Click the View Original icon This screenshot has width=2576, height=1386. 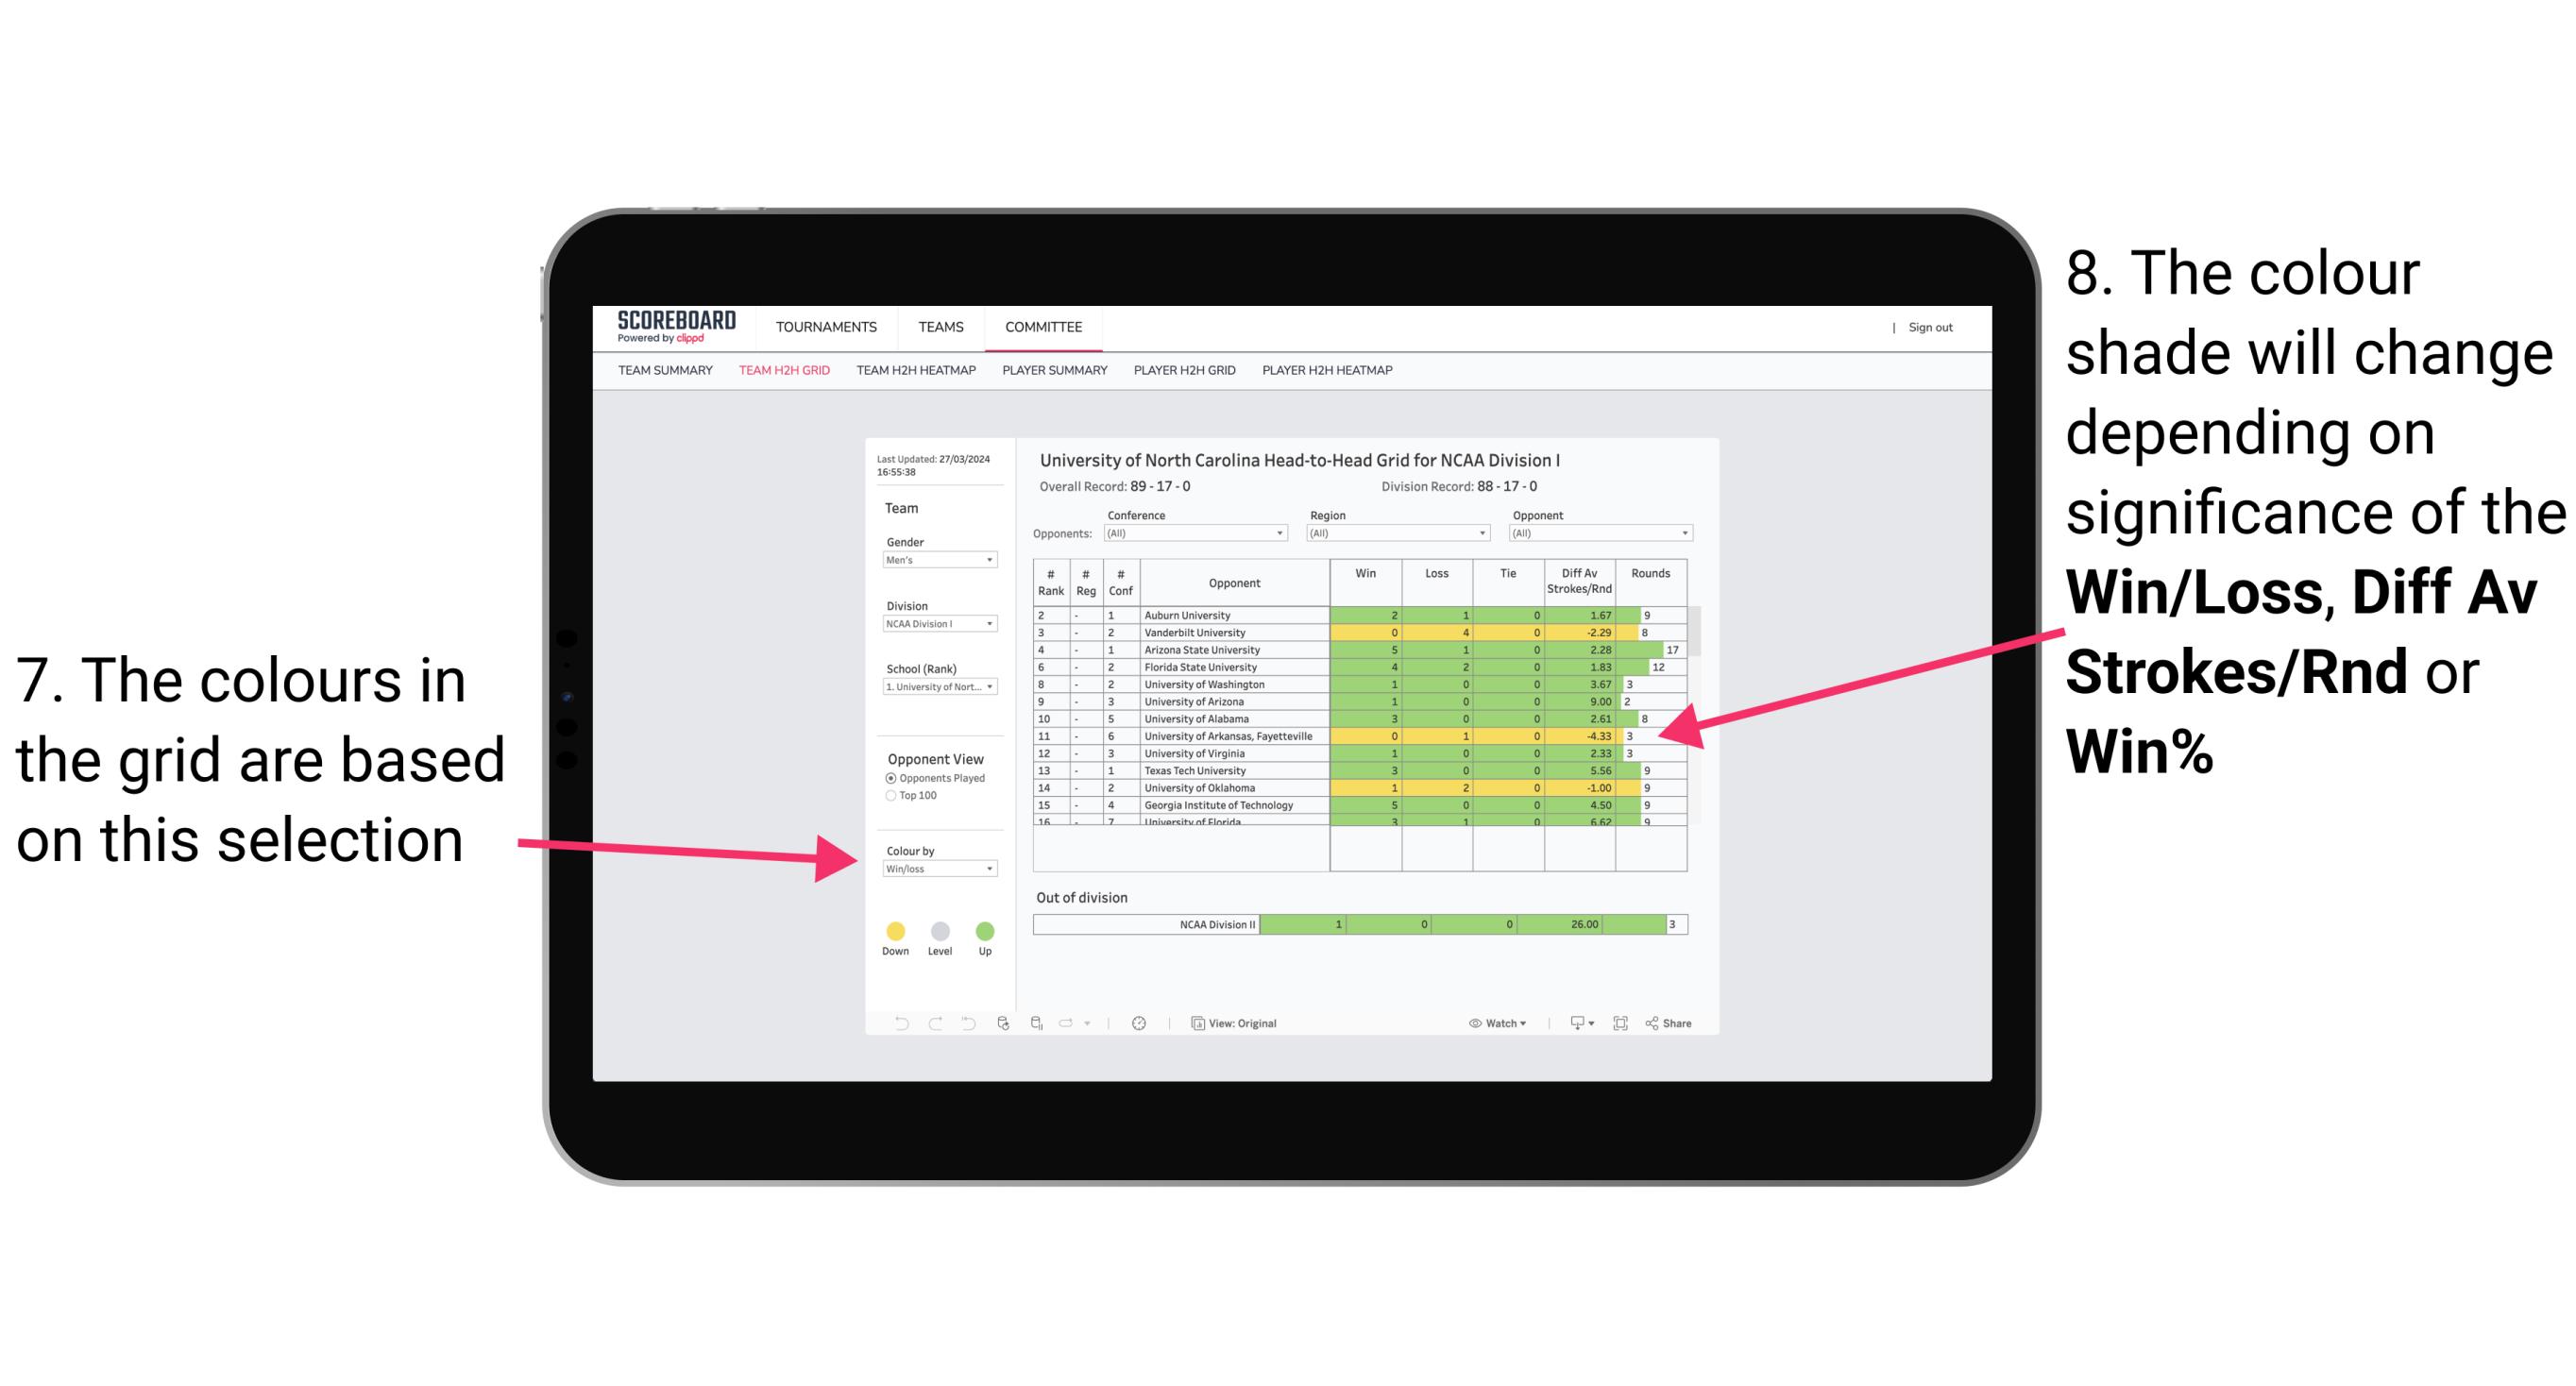point(1194,1023)
